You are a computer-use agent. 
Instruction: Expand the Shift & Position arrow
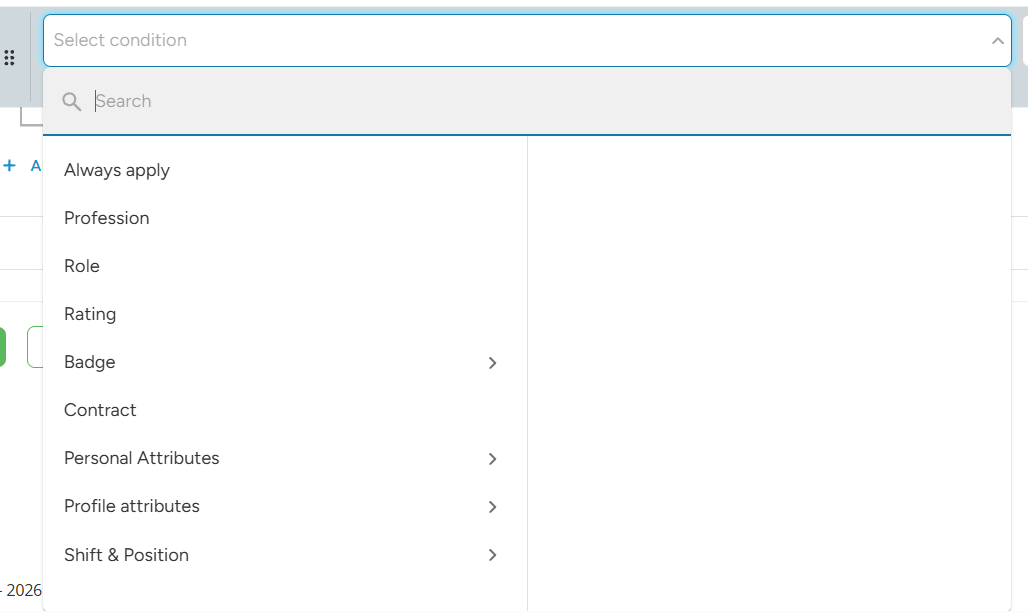[492, 555]
